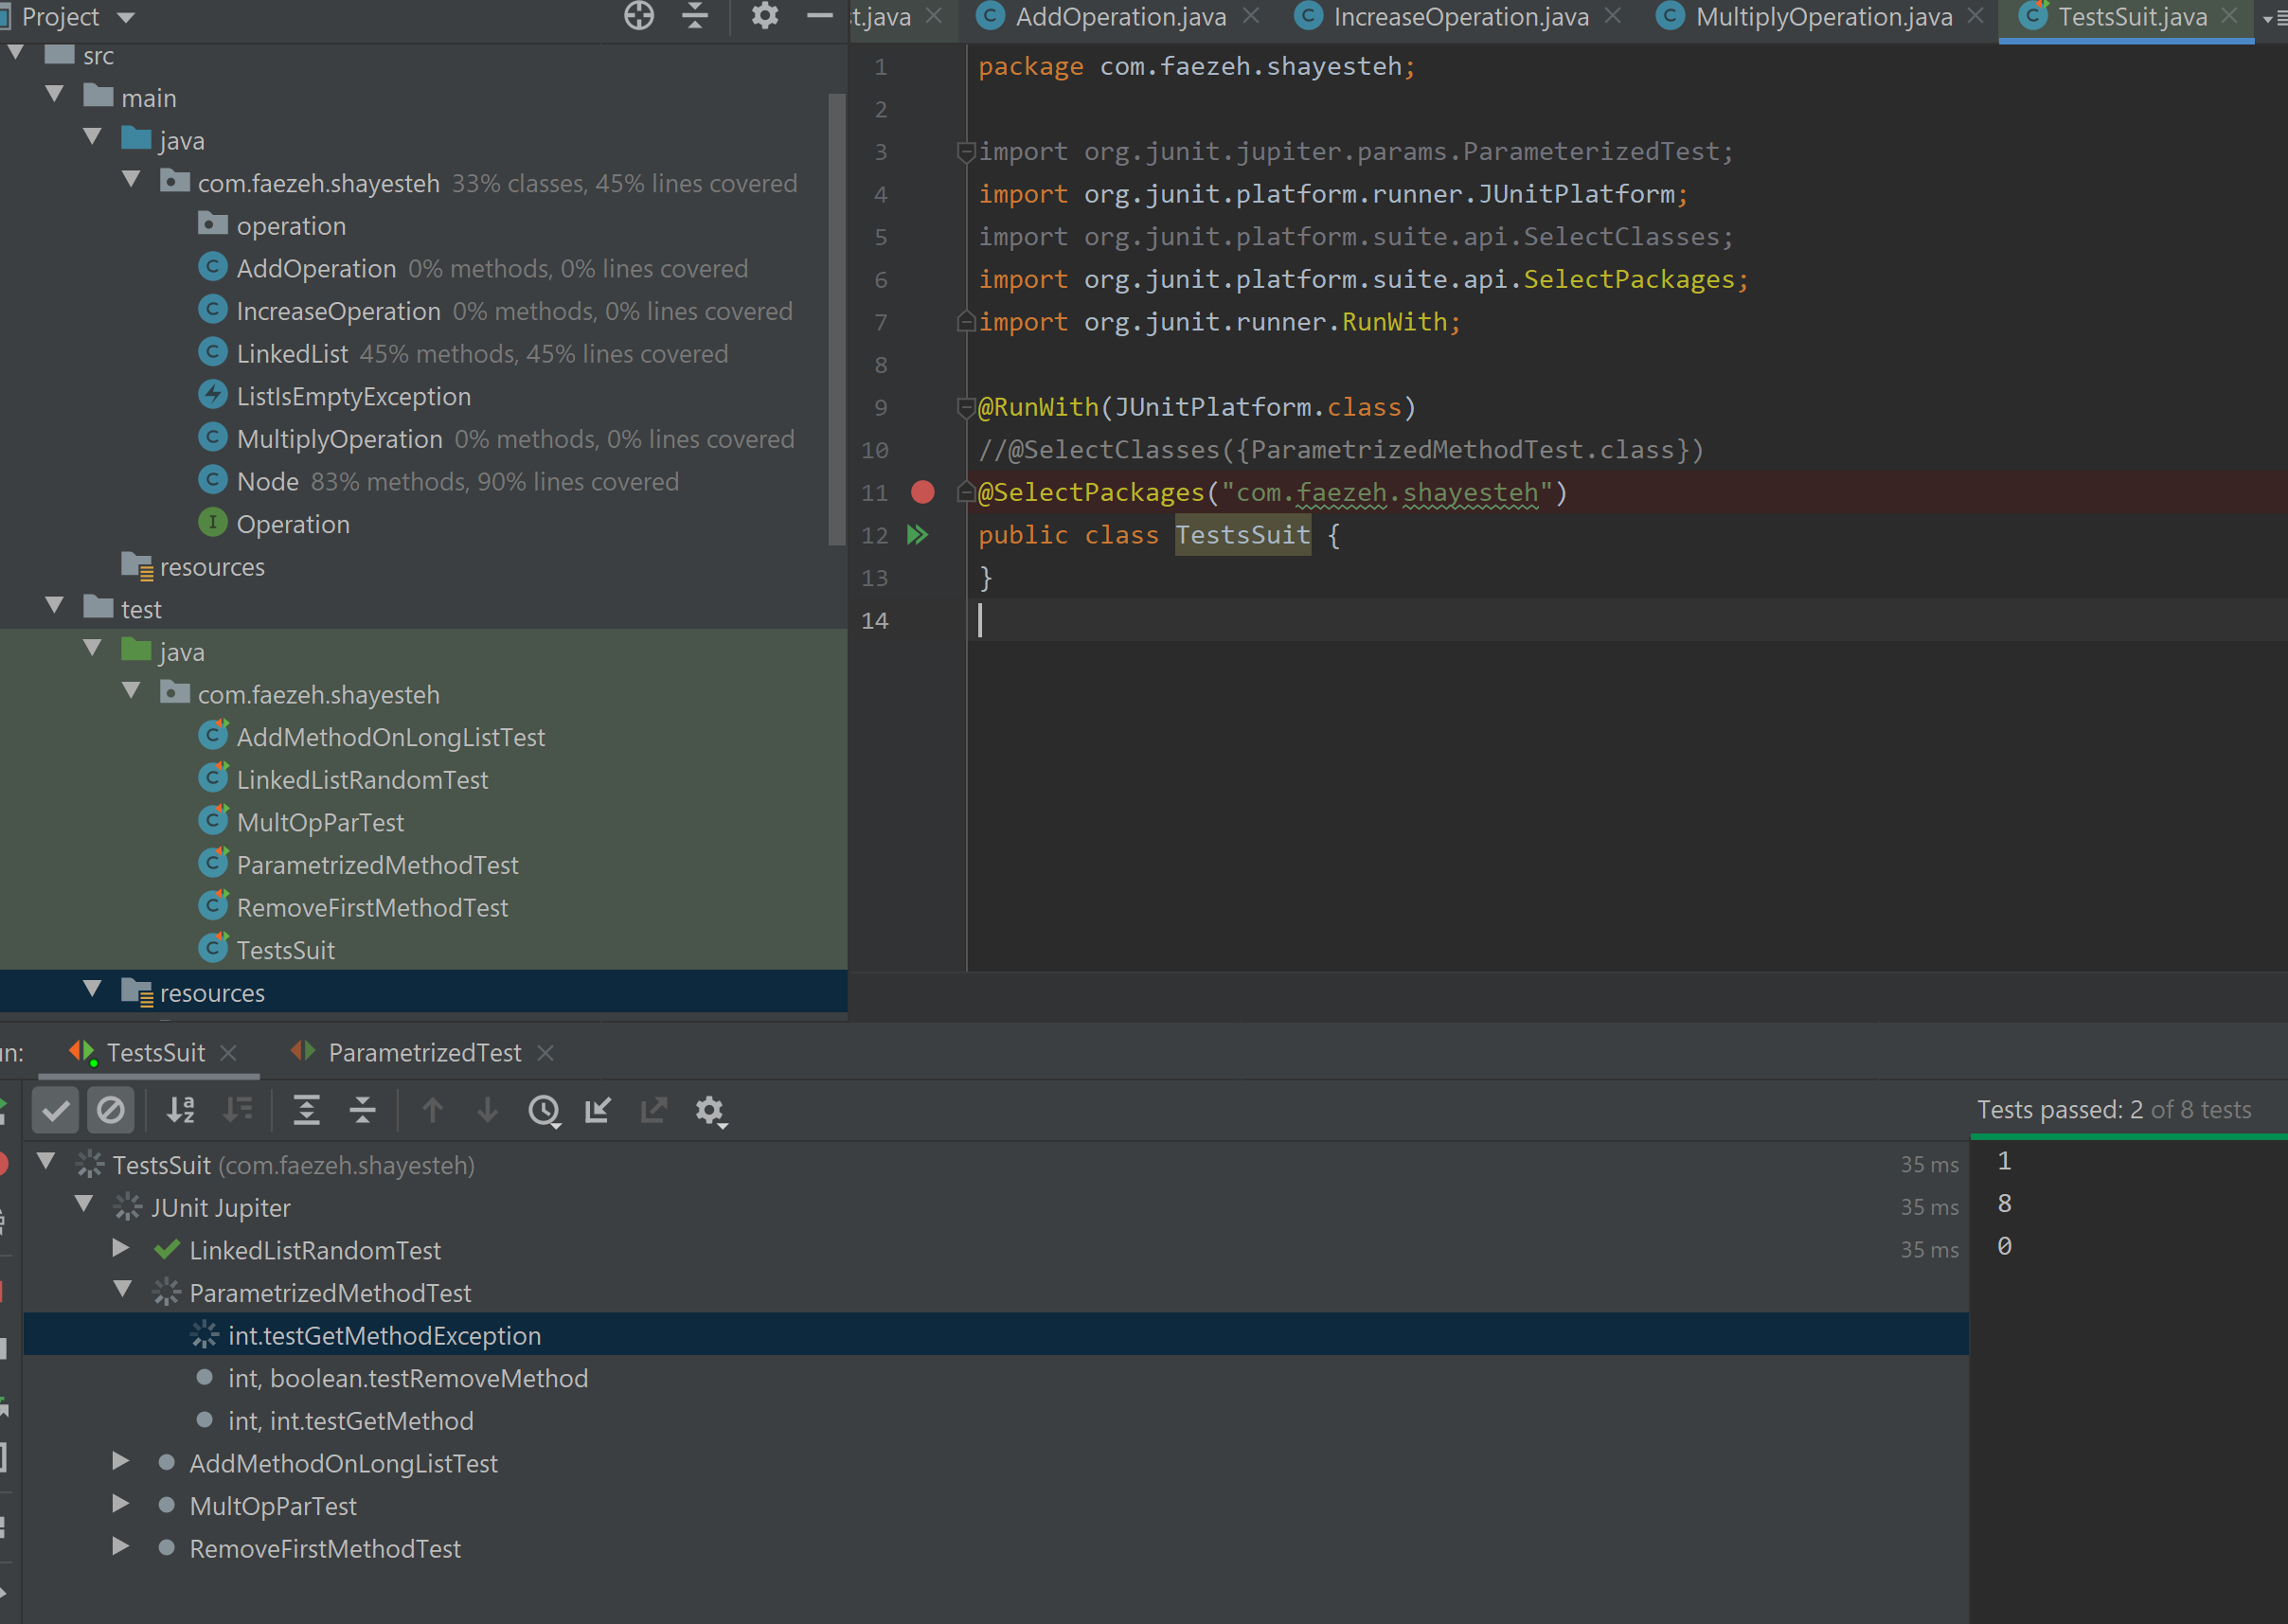
Task: Switch to the ParametrizedTest run tab
Action: [424, 1052]
